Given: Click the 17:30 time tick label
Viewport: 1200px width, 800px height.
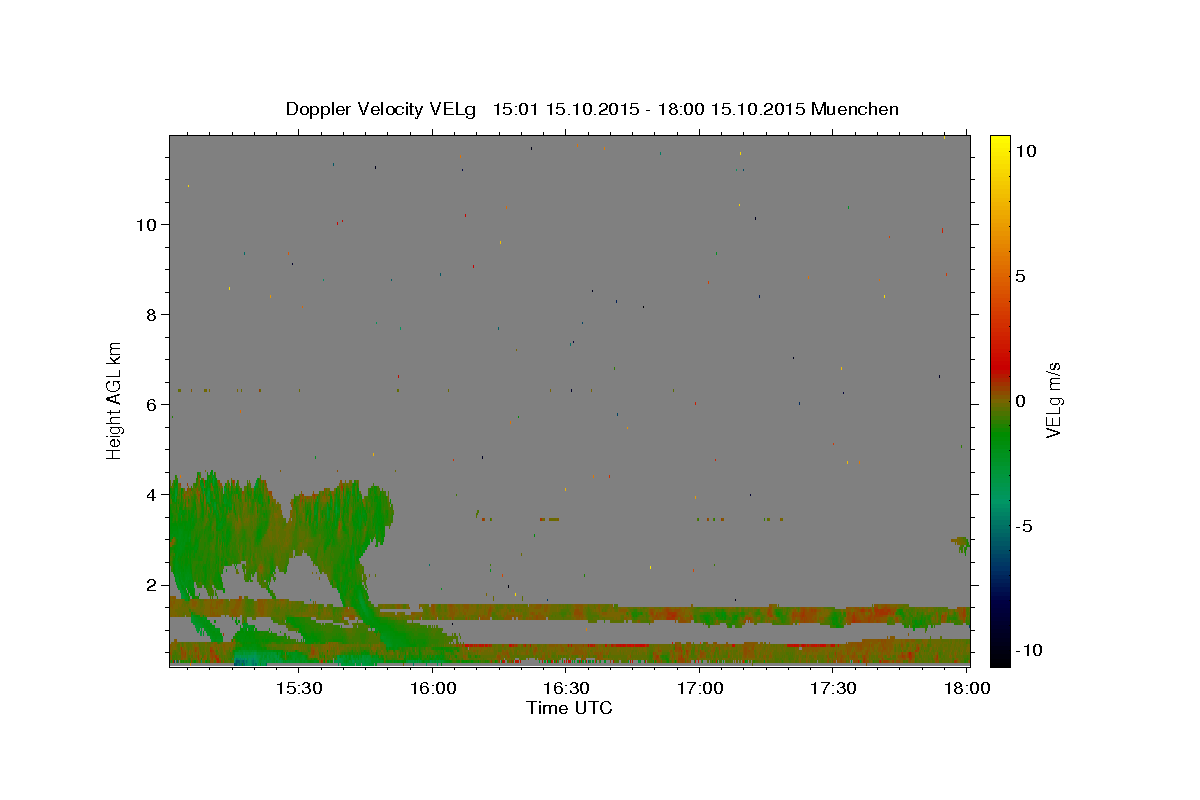Looking at the screenshot, I should (833, 689).
